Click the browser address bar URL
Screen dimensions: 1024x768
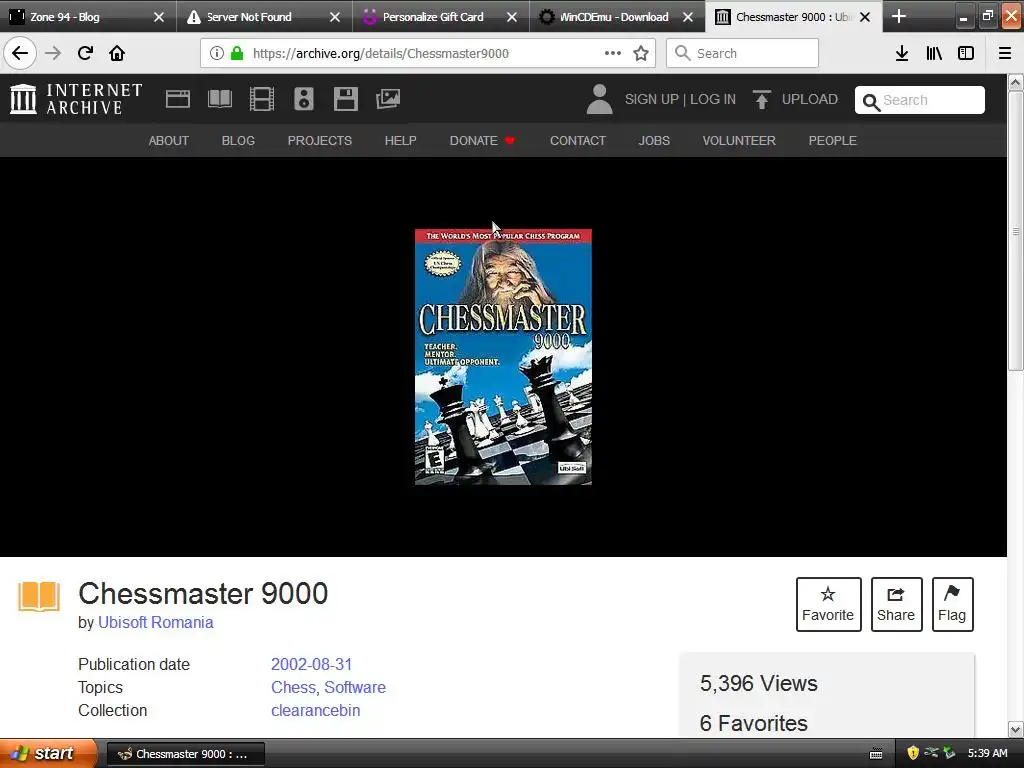click(x=381, y=54)
